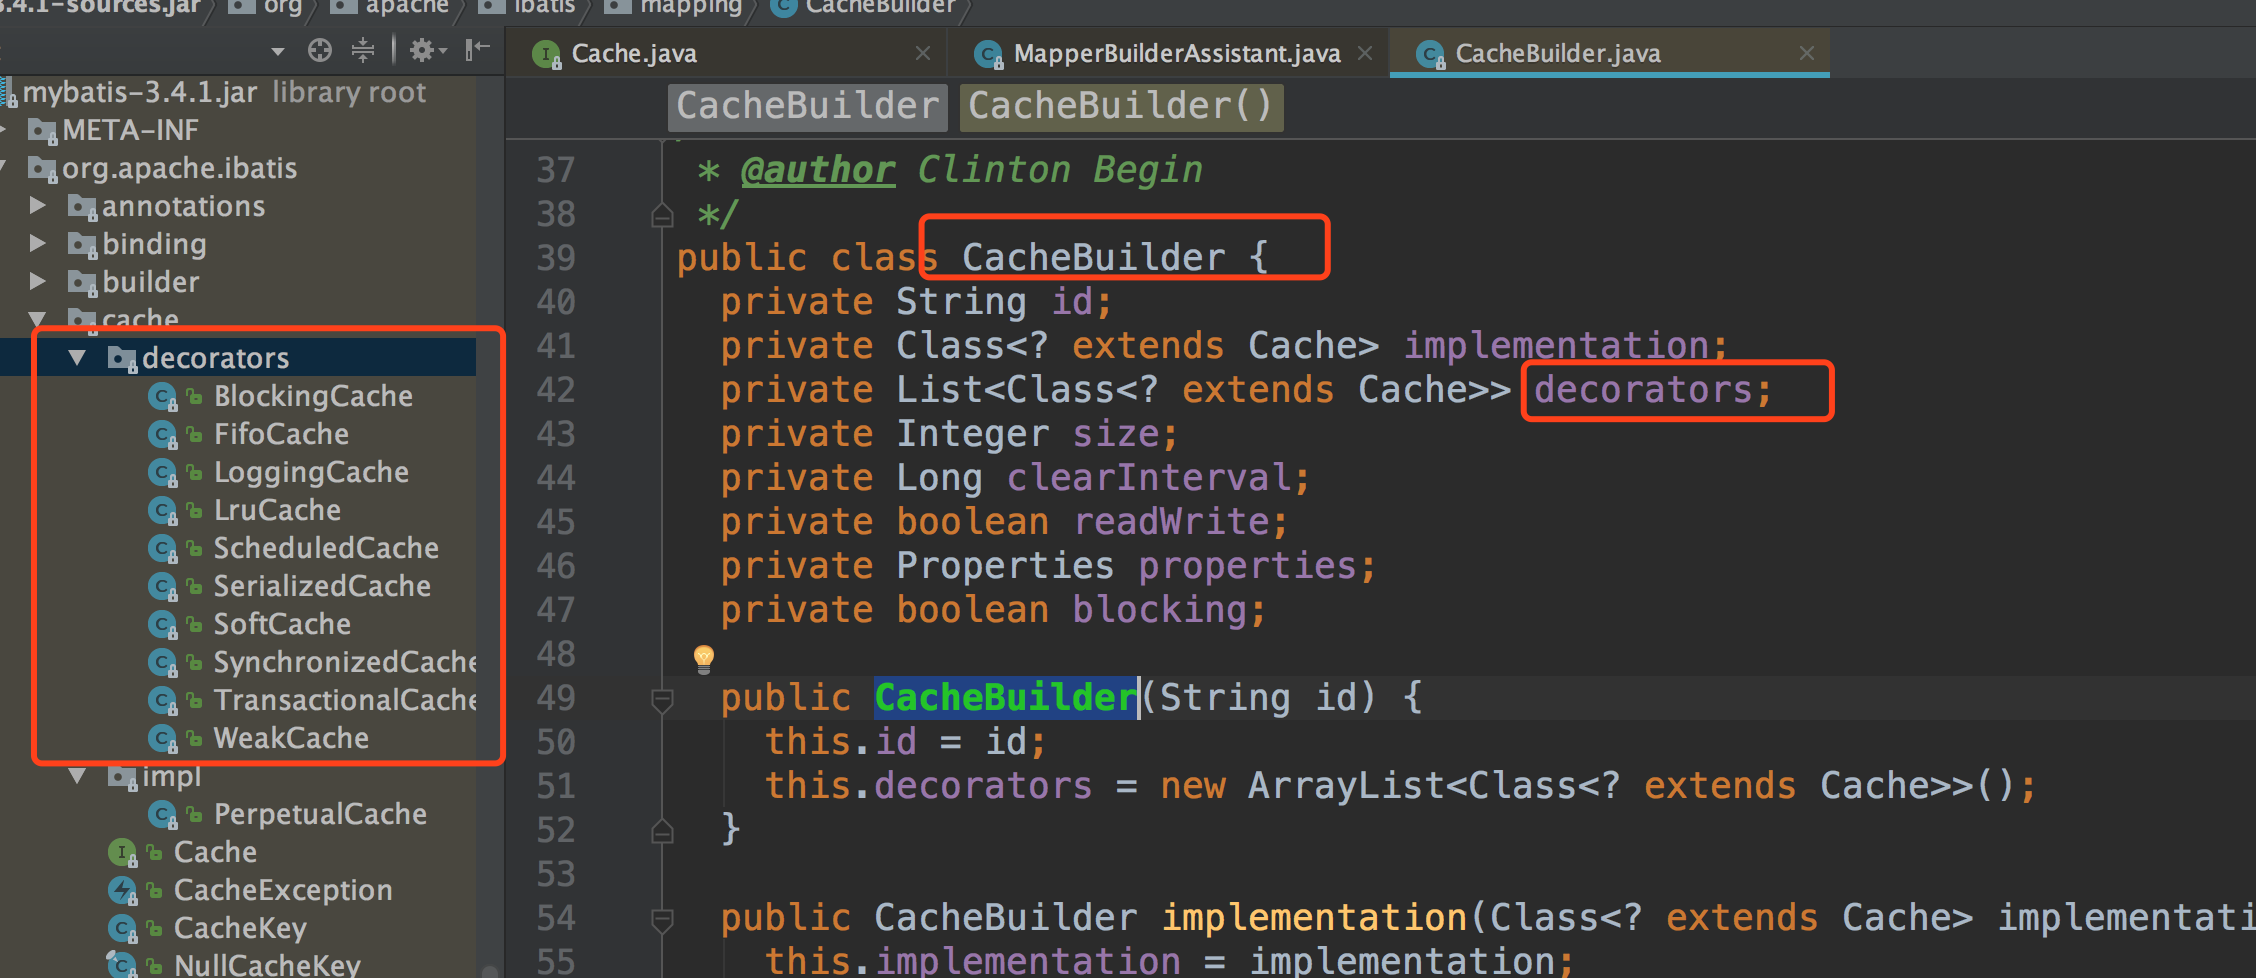Click the 'Properties' type on line 46
The image size is (2256, 978).
[1005, 566]
